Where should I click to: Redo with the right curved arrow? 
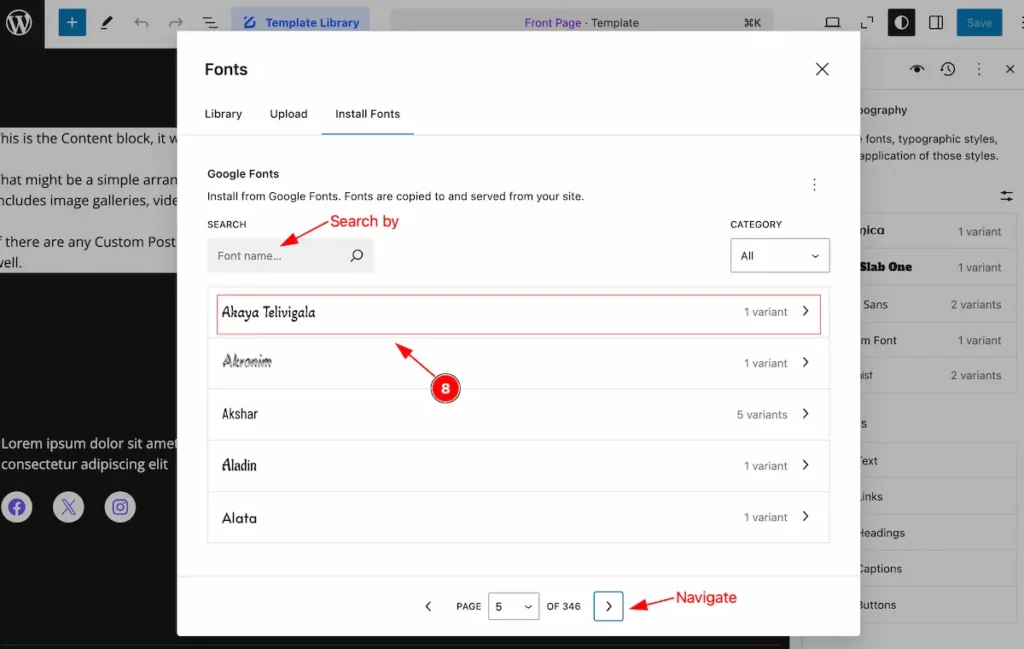click(x=175, y=23)
